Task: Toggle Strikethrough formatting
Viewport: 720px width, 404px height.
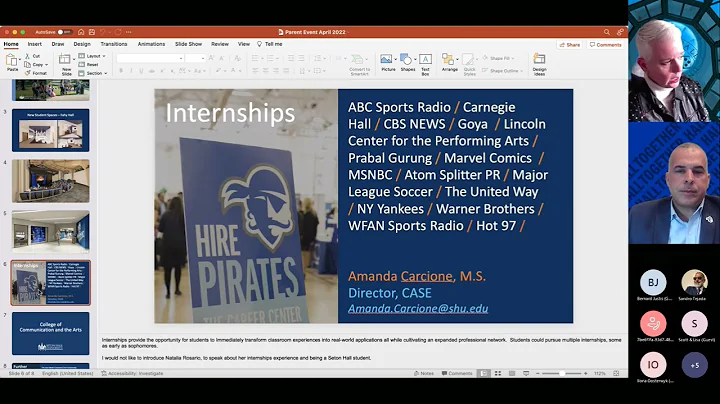Action: coord(152,71)
